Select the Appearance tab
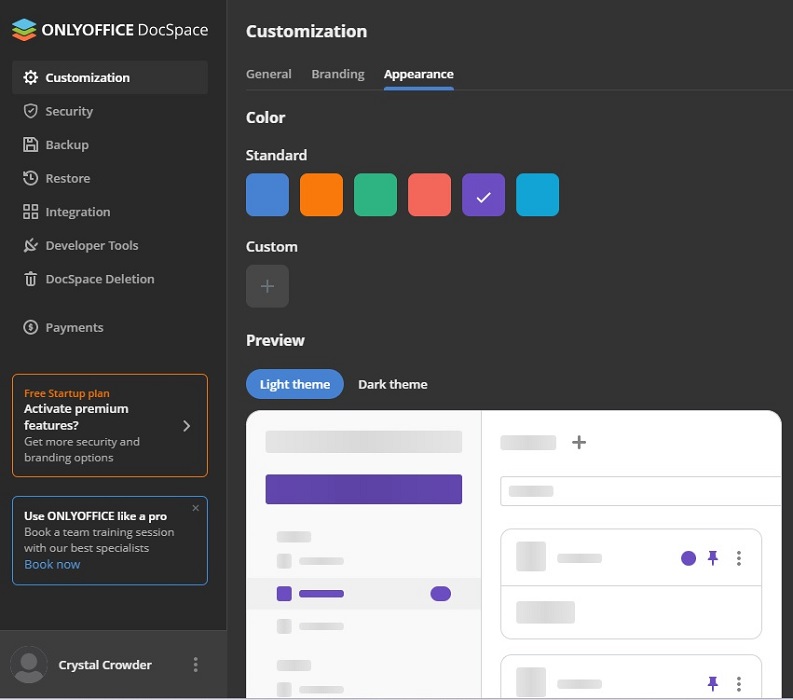The width and height of the screenshot is (793, 700). pyautogui.click(x=419, y=74)
